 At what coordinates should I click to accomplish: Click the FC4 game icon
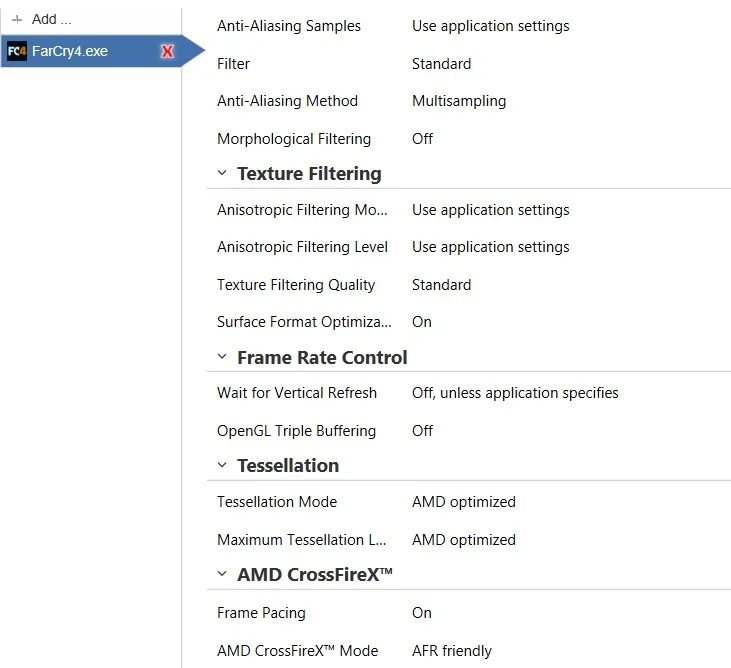[17, 51]
